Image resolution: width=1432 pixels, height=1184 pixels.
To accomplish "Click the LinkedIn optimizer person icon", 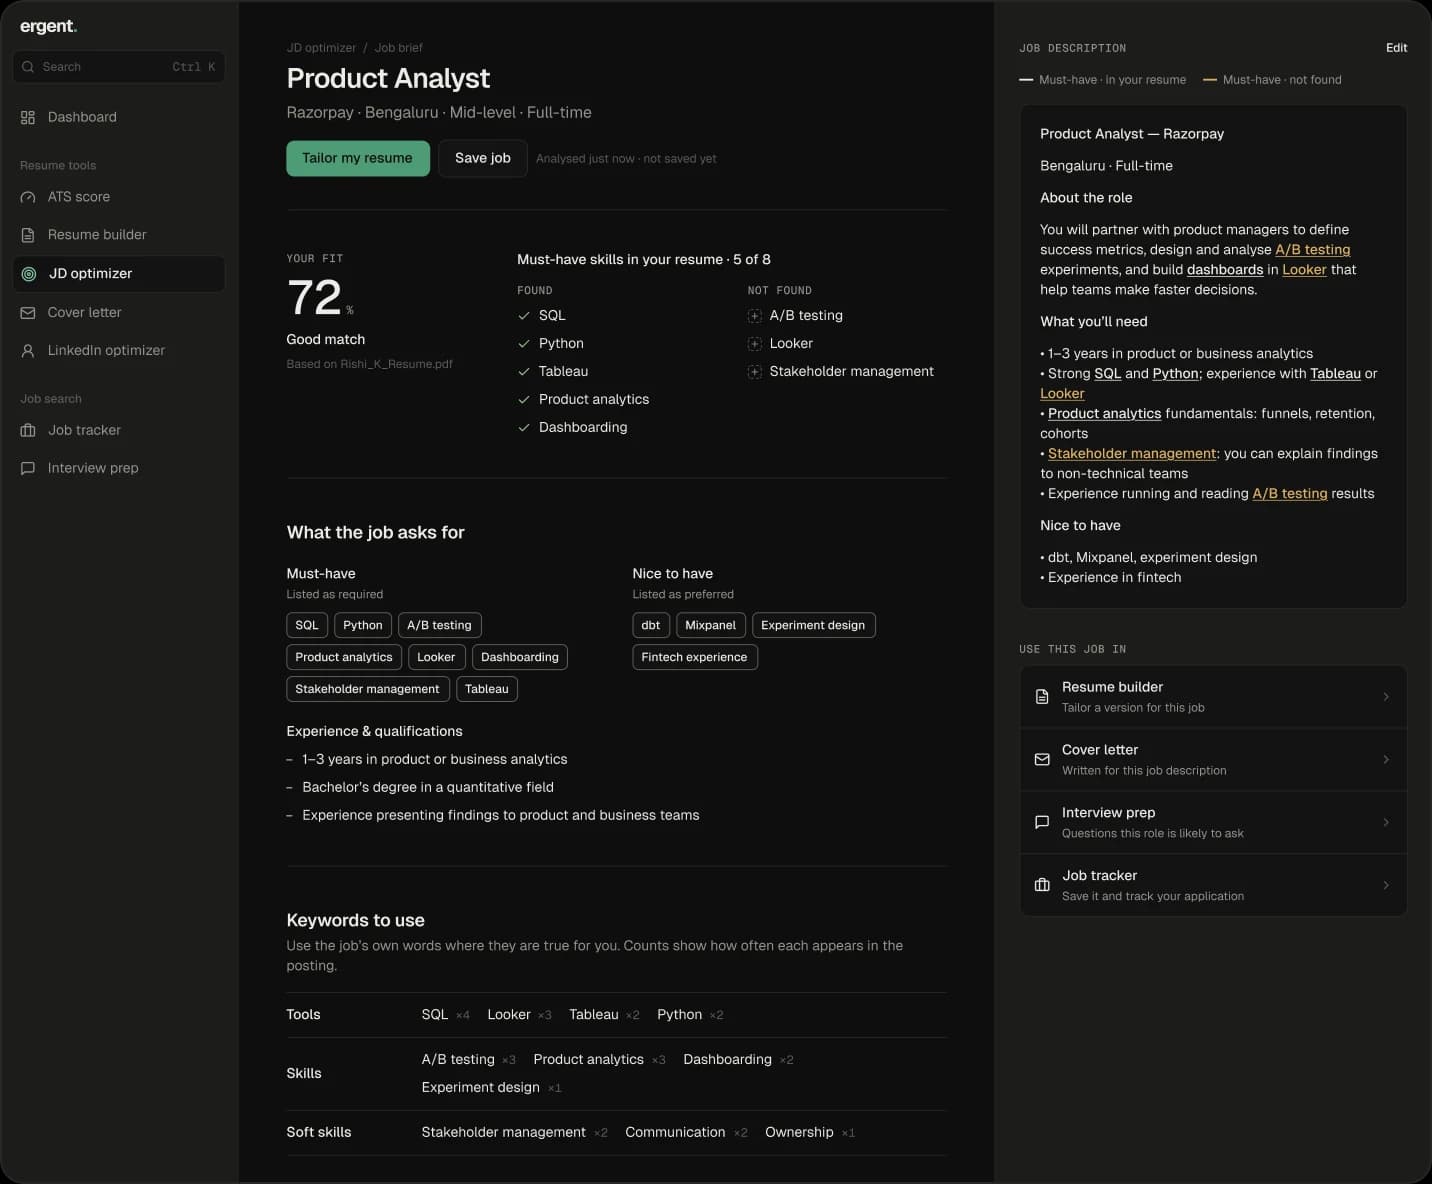I will tap(28, 351).
